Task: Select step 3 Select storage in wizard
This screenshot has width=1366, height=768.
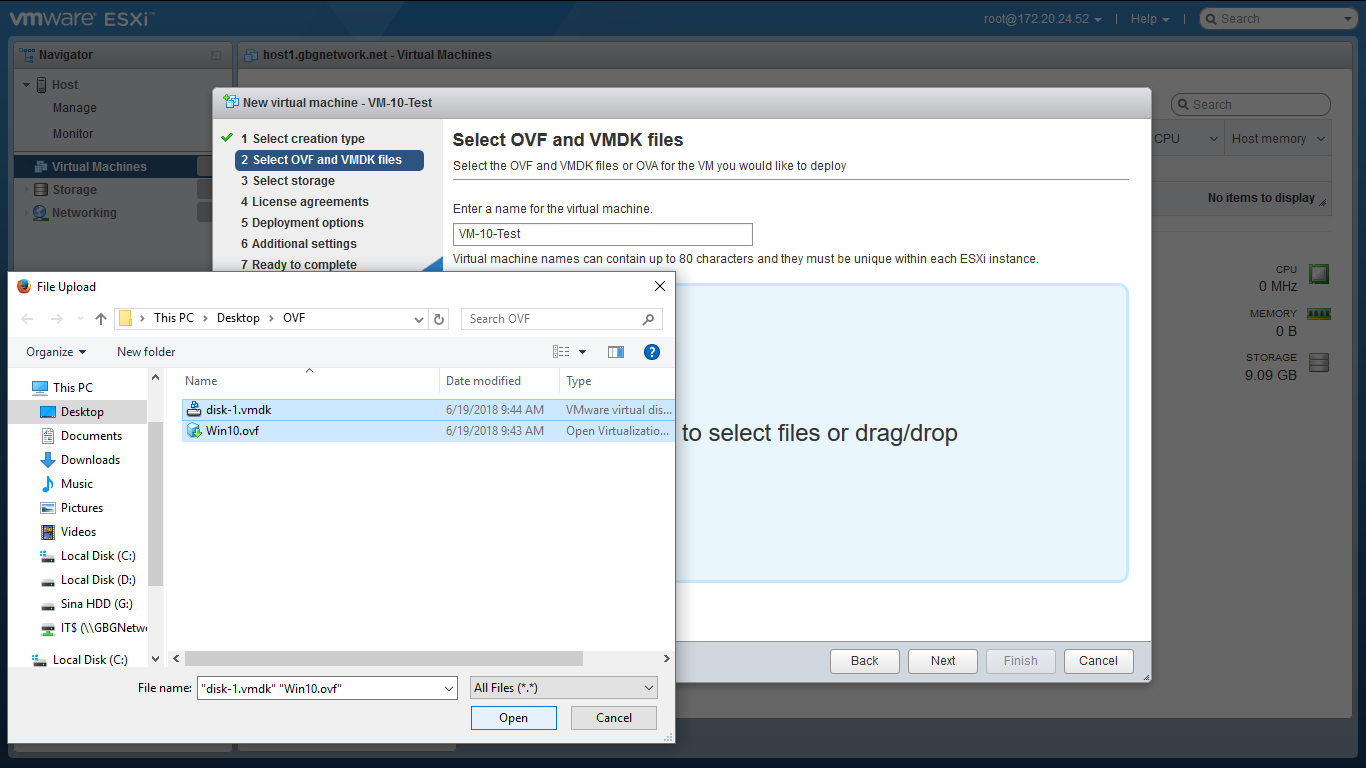Action: [x=293, y=181]
